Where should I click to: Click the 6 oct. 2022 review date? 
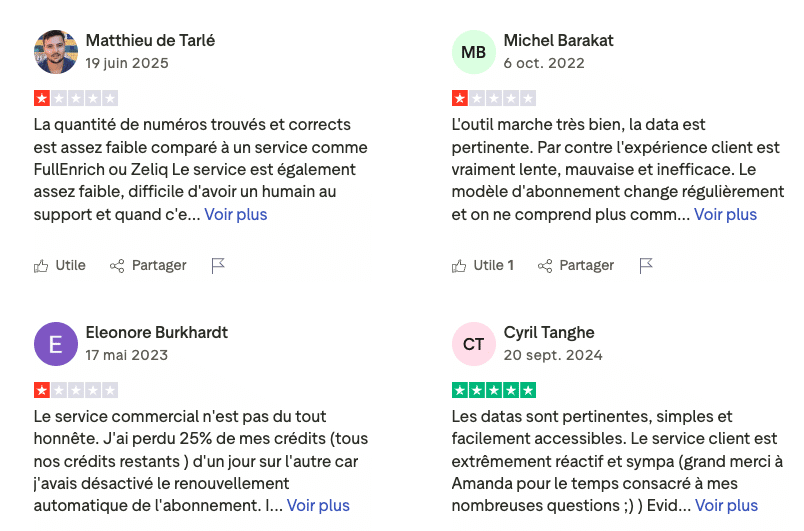click(544, 63)
